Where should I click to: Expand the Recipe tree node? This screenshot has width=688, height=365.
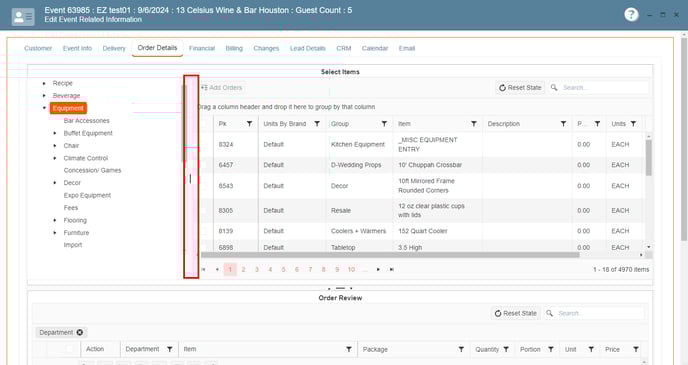[x=44, y=83]
